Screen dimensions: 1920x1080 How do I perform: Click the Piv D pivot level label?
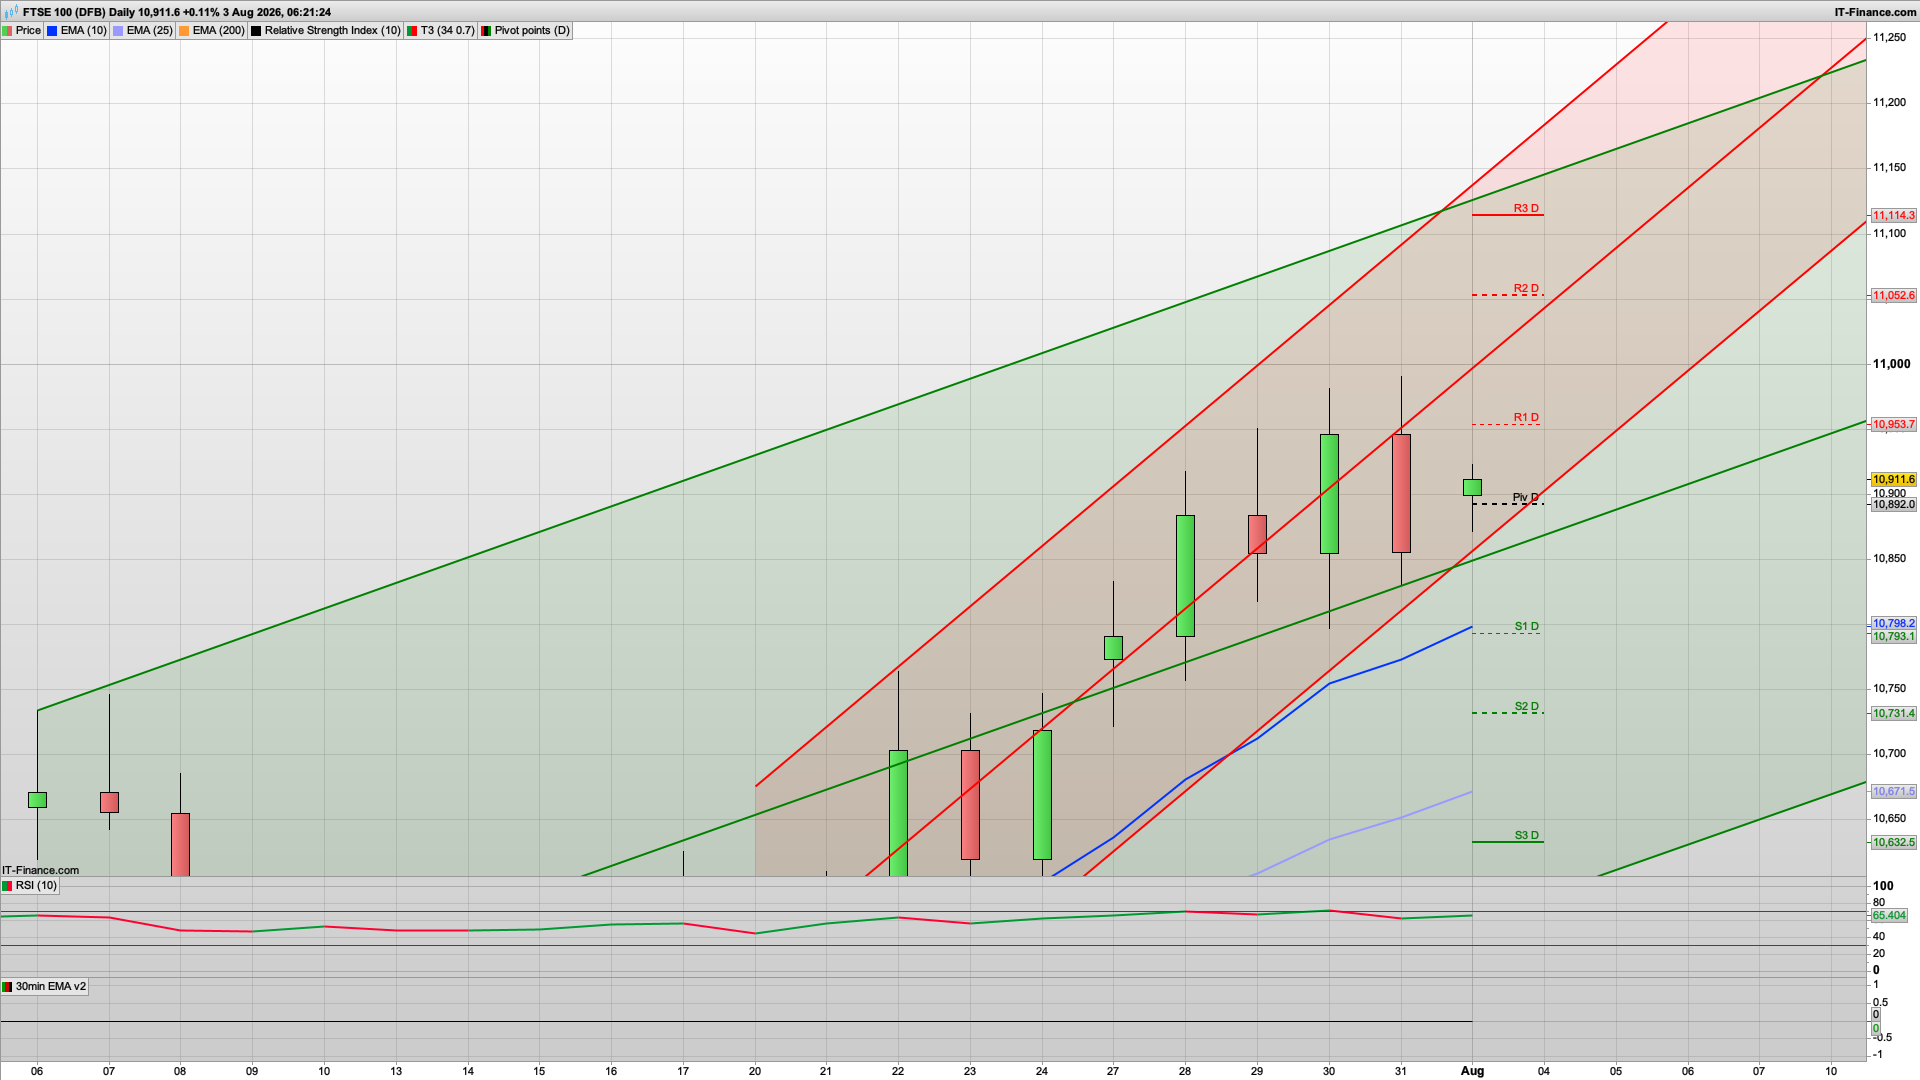coord(1526,498)
